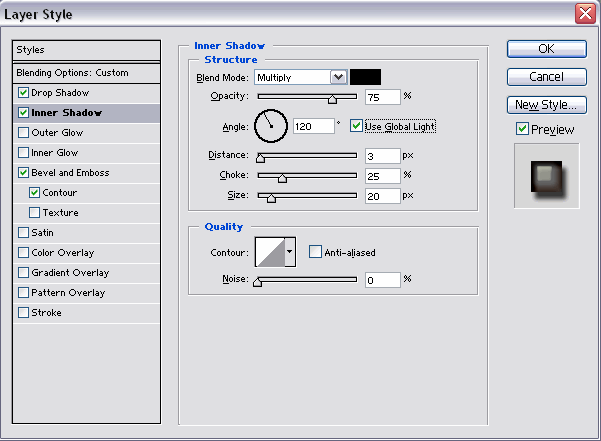Select the Drop Shadow label
This screenshot has width=601, height=441.
coord(60,93)
